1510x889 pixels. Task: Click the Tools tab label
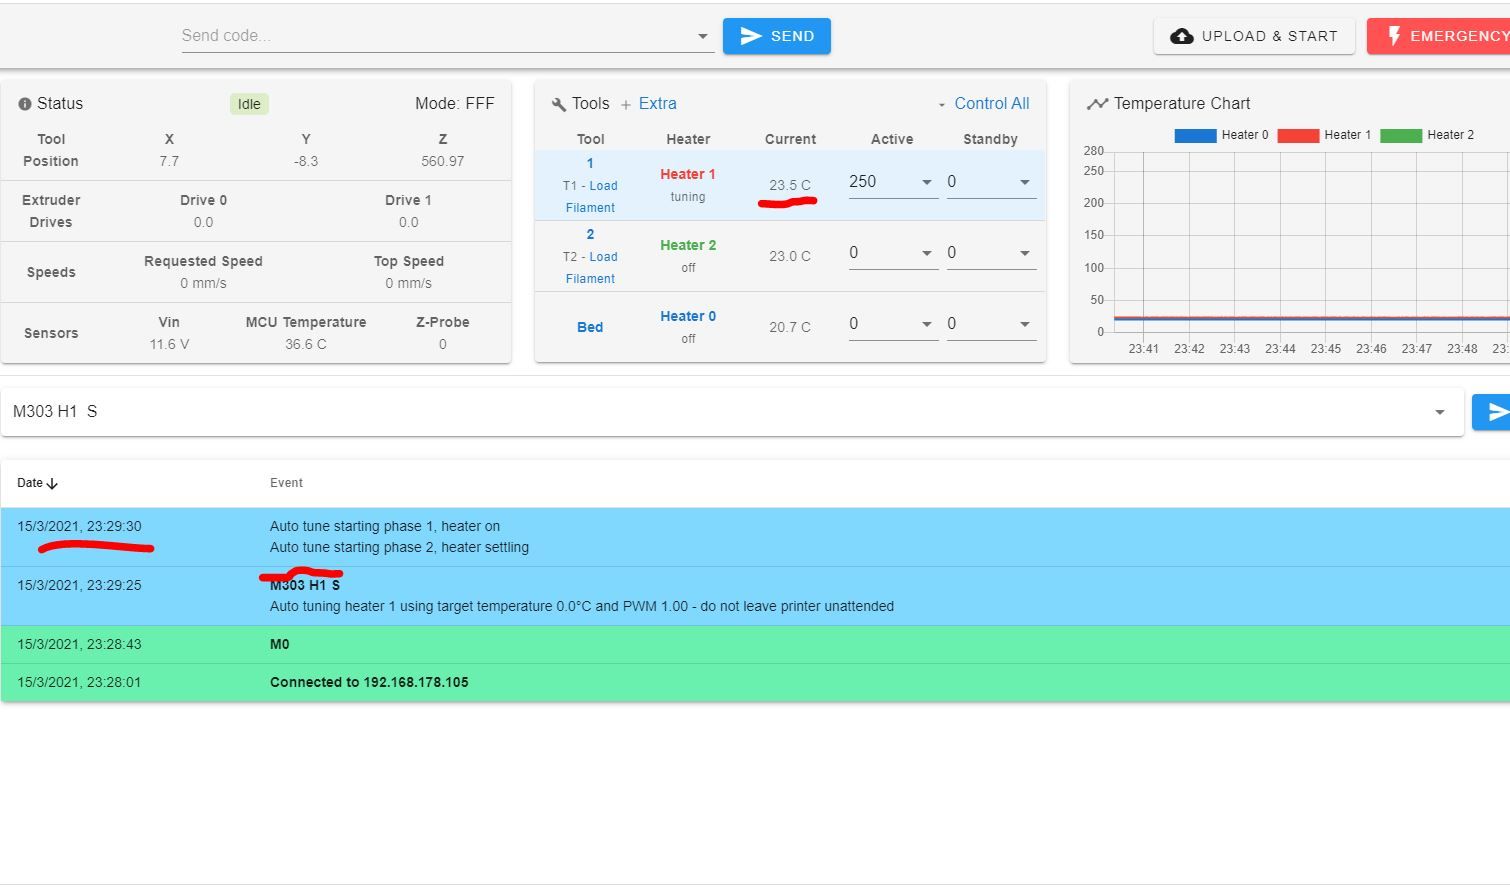click(590, 104)
